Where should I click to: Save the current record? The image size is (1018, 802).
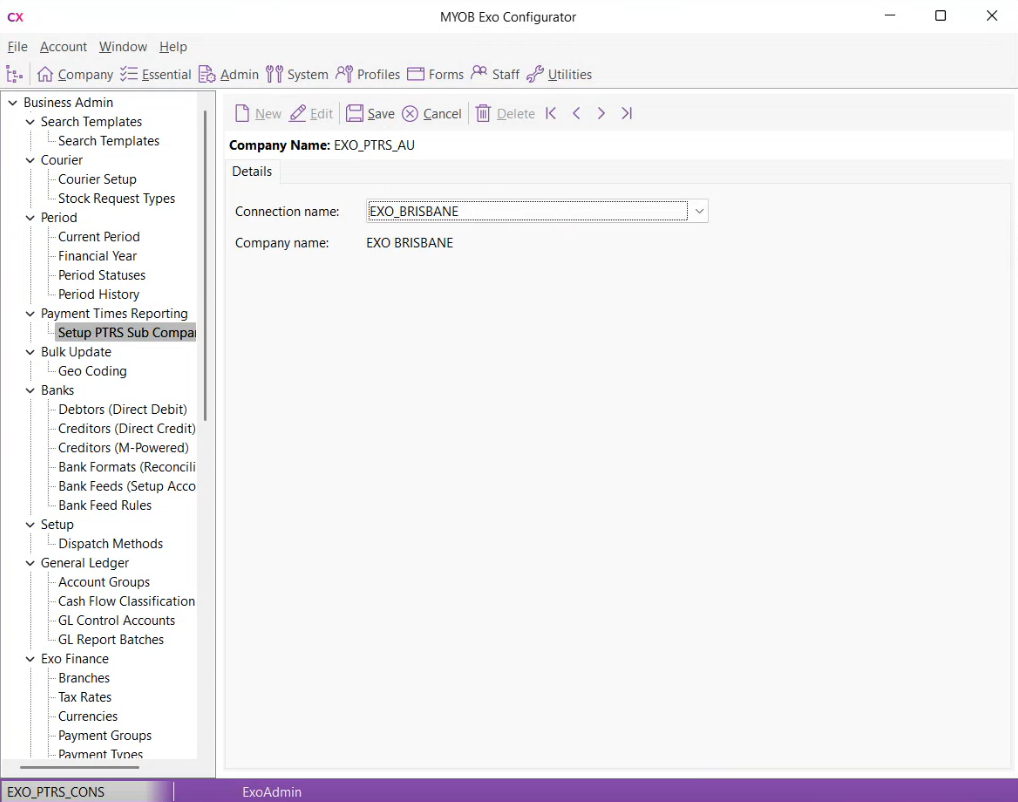(x=370, y=114)
